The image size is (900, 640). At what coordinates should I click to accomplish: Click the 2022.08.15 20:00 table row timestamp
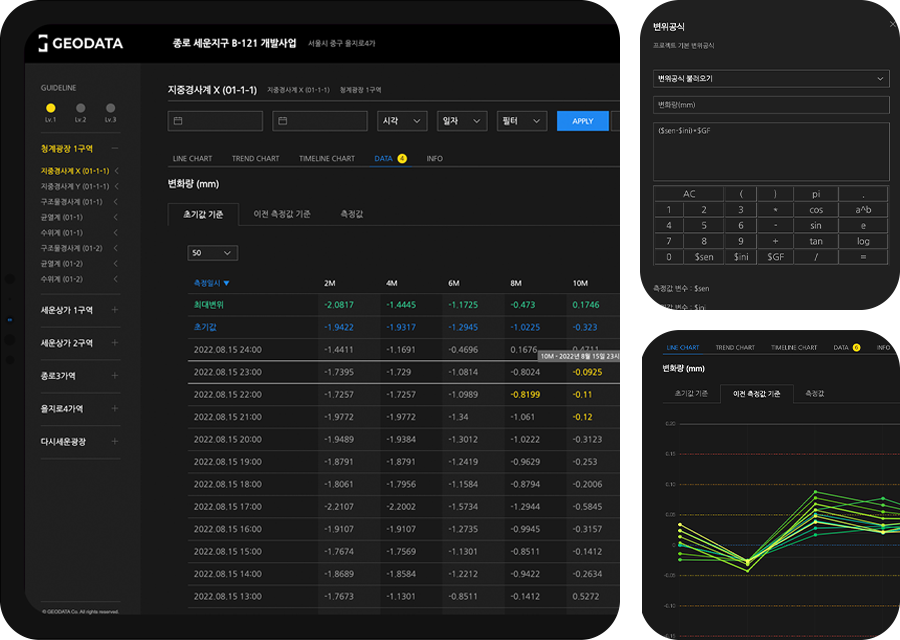point(227,440)
